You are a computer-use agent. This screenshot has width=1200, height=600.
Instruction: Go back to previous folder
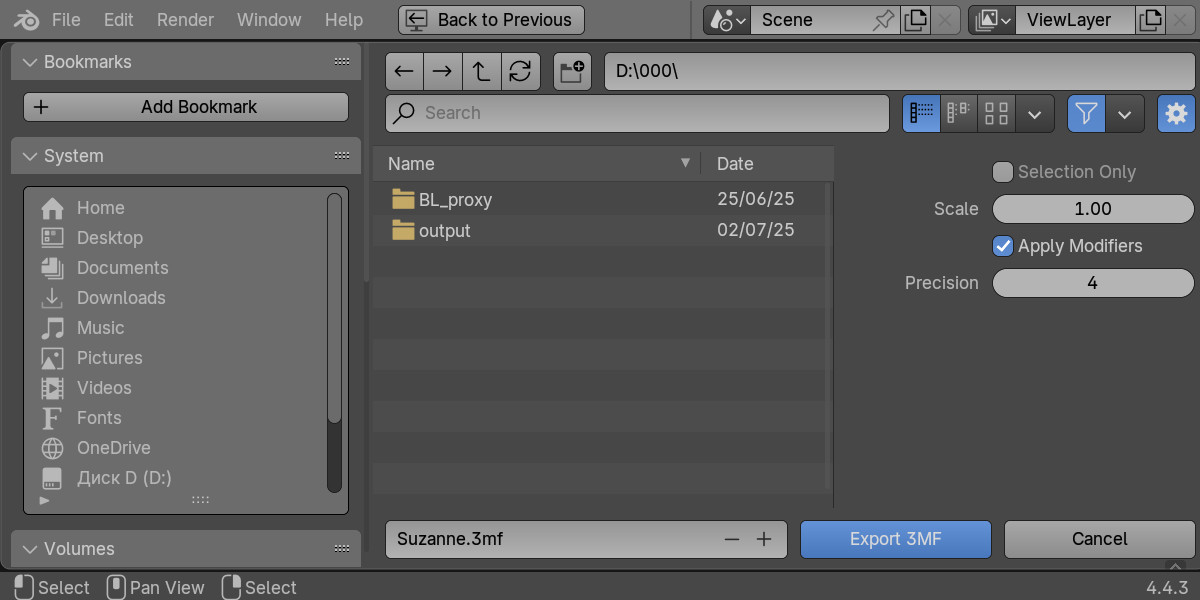404,71
